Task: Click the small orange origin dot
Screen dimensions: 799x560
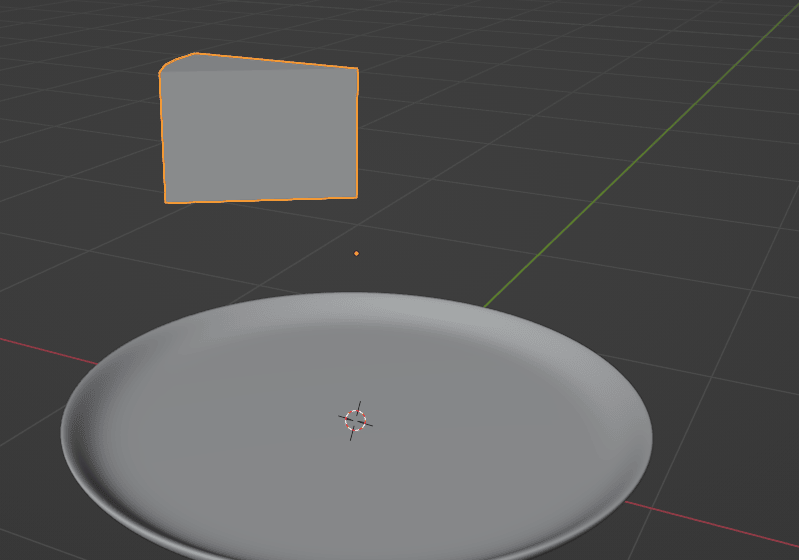Action: click(x=357, y=253)
